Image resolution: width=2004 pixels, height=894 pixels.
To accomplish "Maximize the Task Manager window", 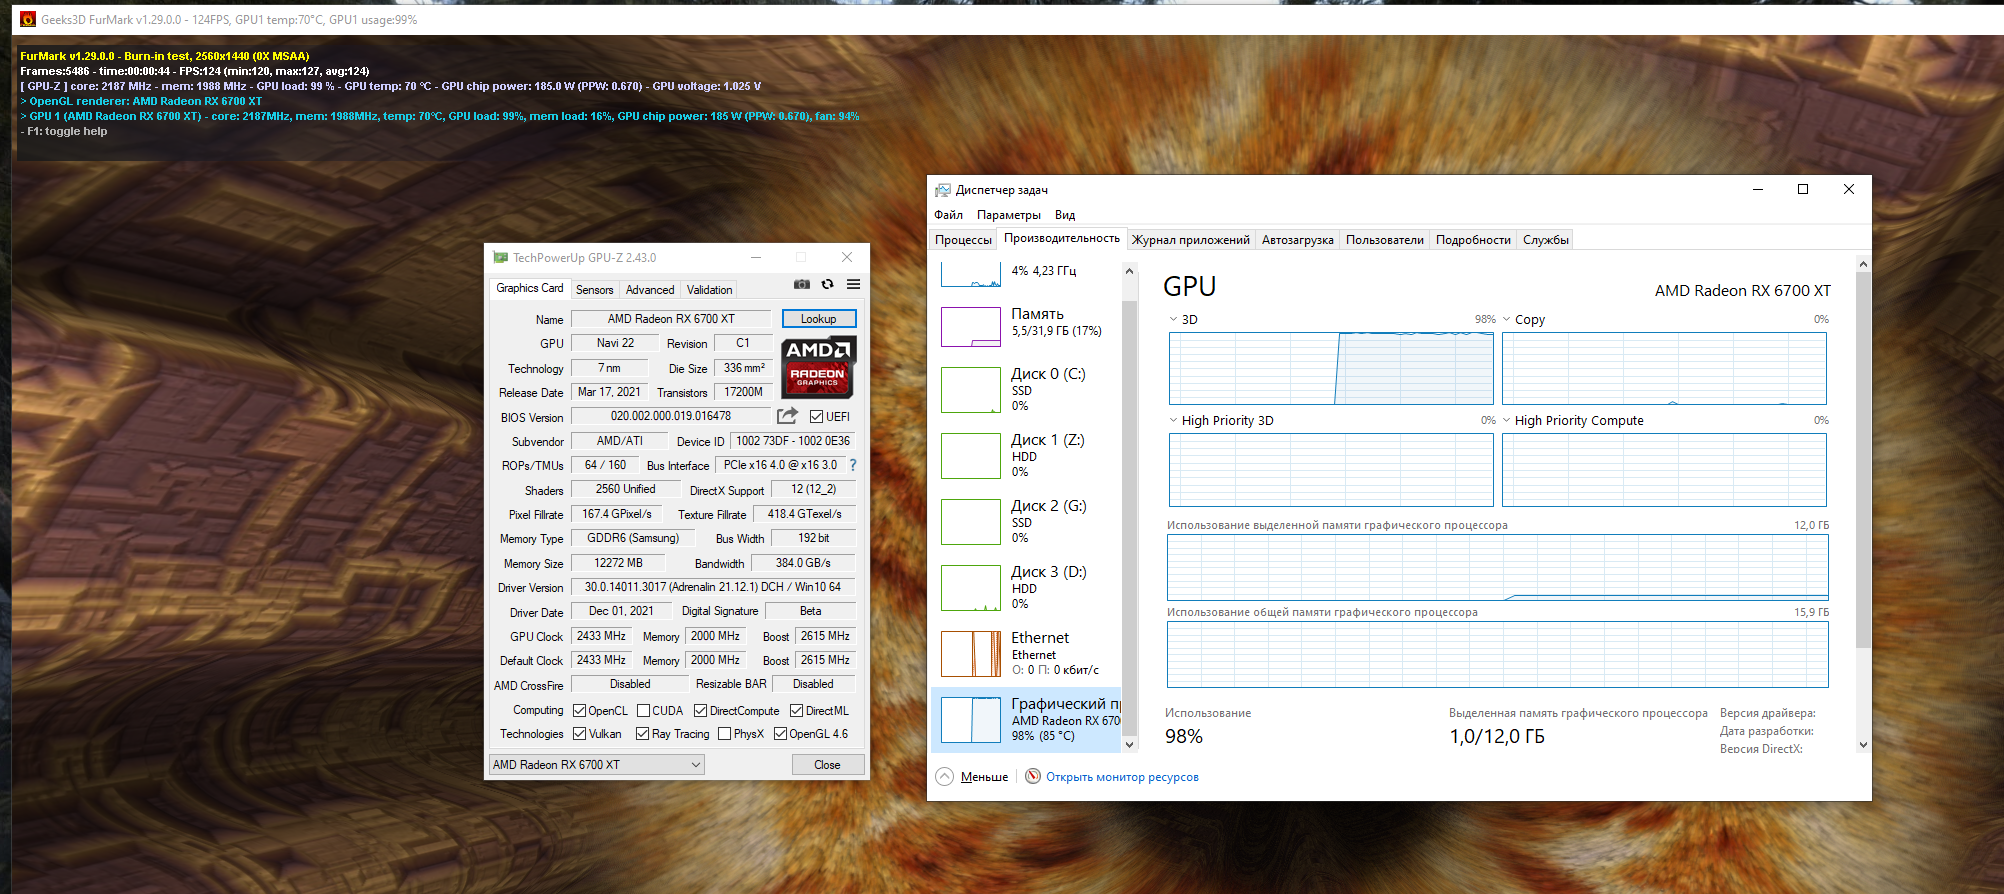I will coord(1803,190).
